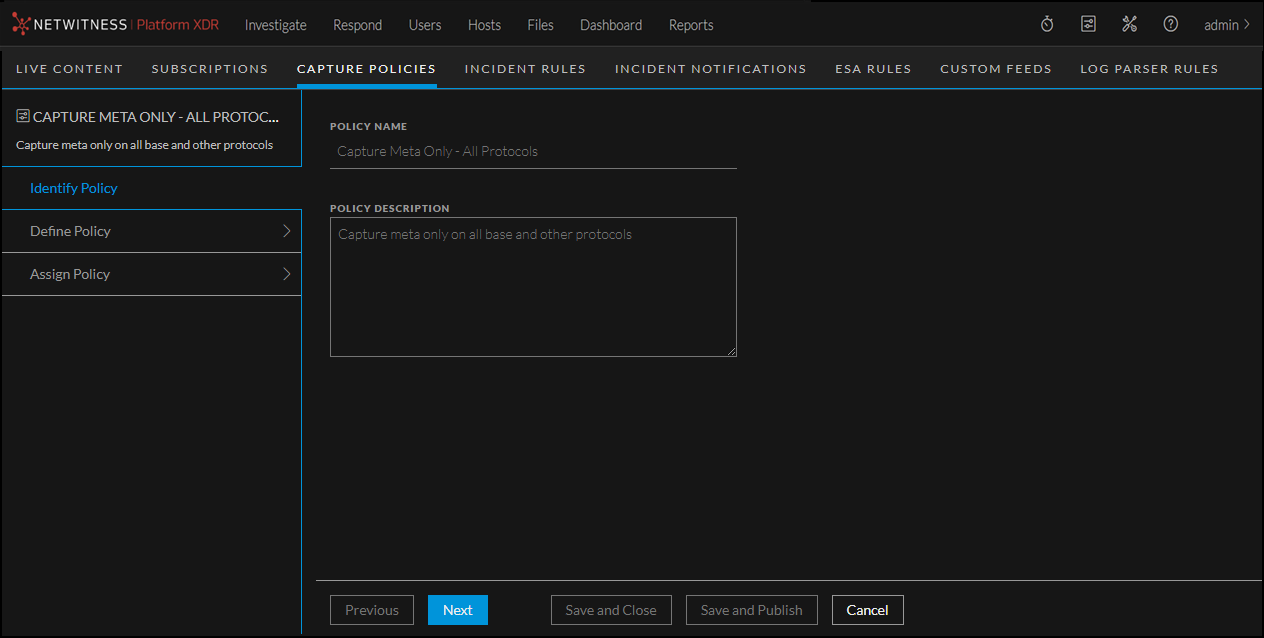This screenshot has height=638, width=1264.
Task: Switch to the ESA Rules tab
Action: (x=873, y=69)
